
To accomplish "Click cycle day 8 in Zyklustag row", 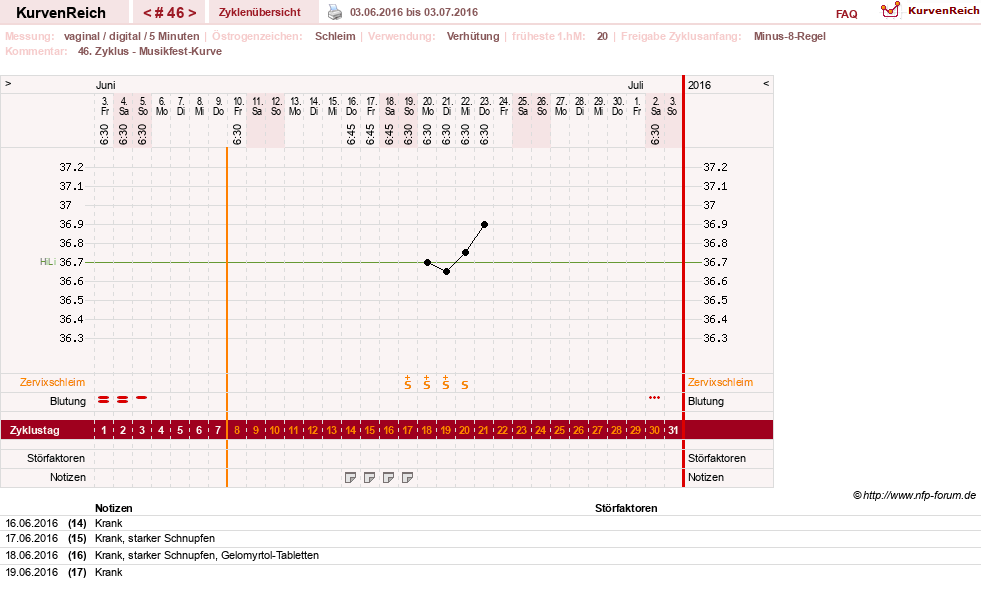I will pyautogui.click(x=236, y=431).
